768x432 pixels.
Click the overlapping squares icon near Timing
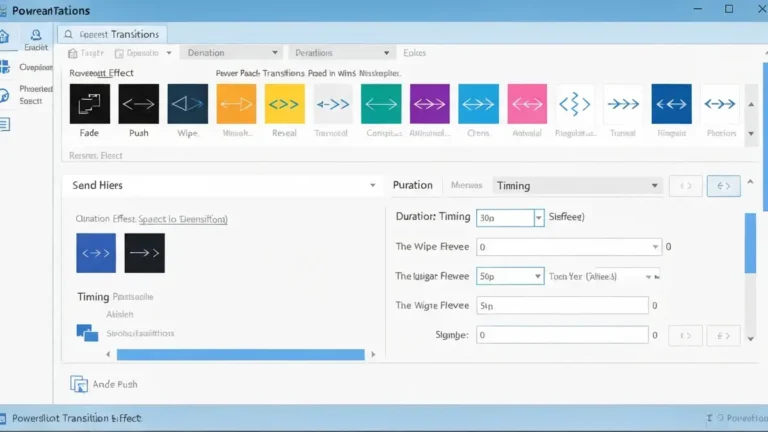click(x=87, y=333)
